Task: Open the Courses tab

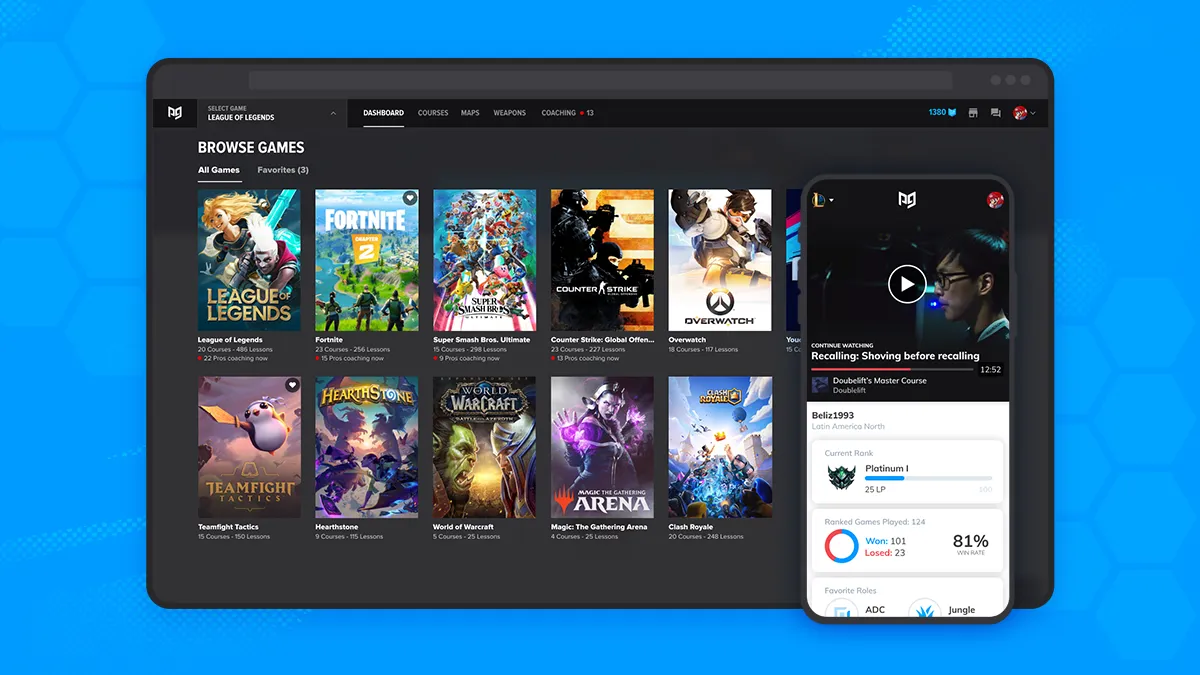Action: pos(433,113)
